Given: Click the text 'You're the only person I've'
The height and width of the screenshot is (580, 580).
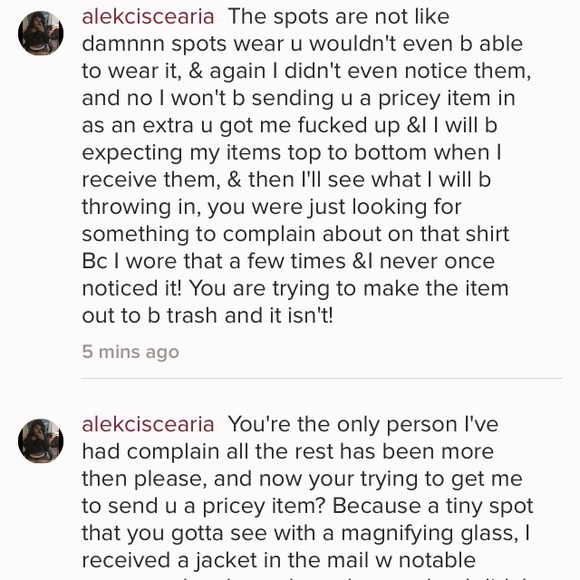Looking at the screenshot, I should pyautogui.click(x=363, y=424).
